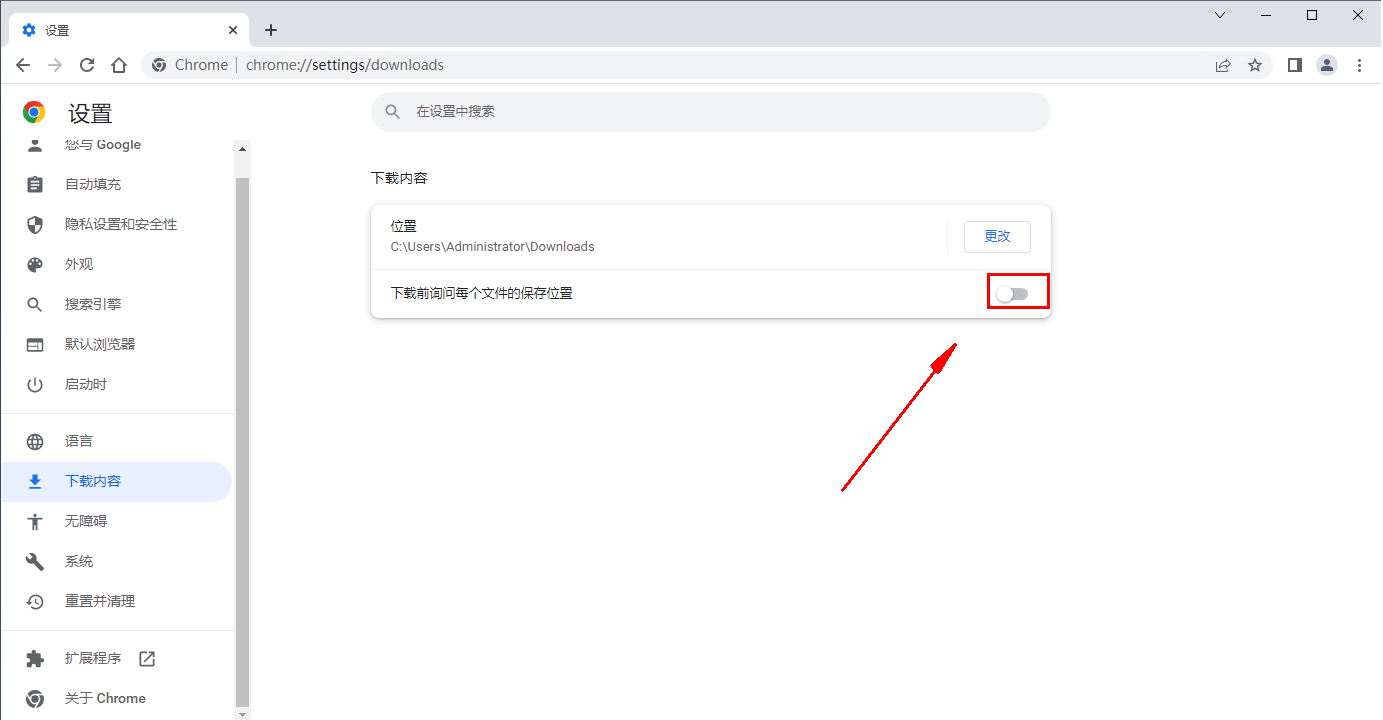Click the palette icon beside 外观
The image size is (1383, 720).
pos(35,265)
